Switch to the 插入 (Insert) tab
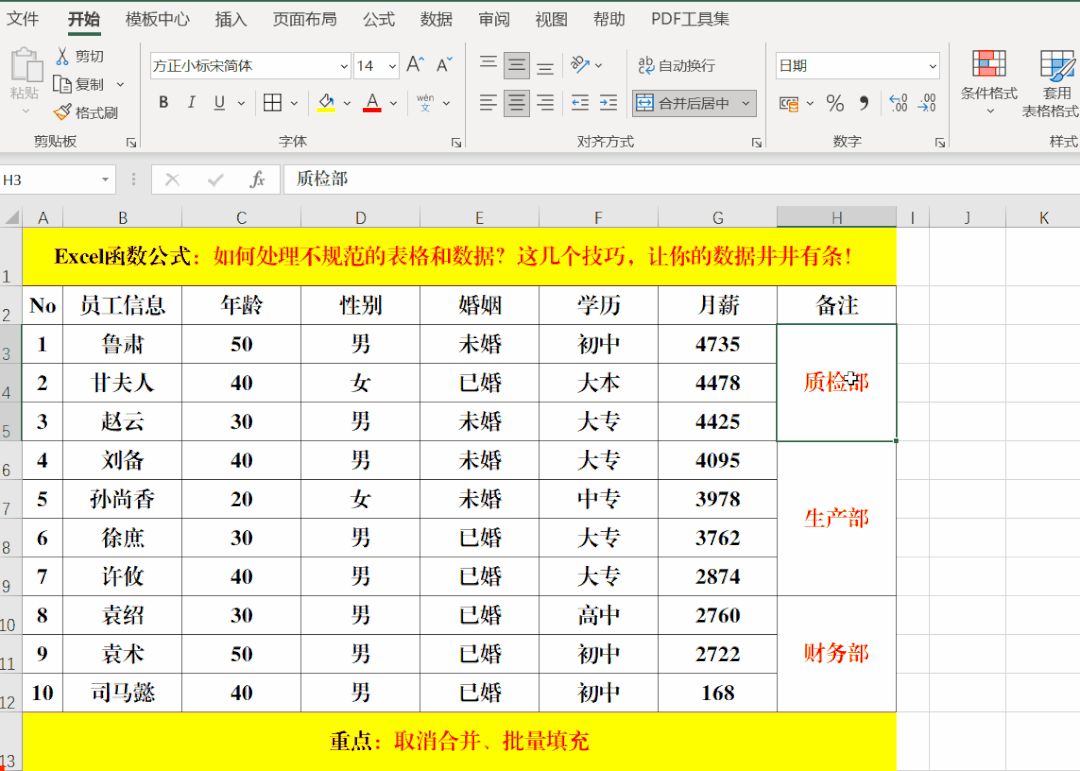 pos(230,19)
